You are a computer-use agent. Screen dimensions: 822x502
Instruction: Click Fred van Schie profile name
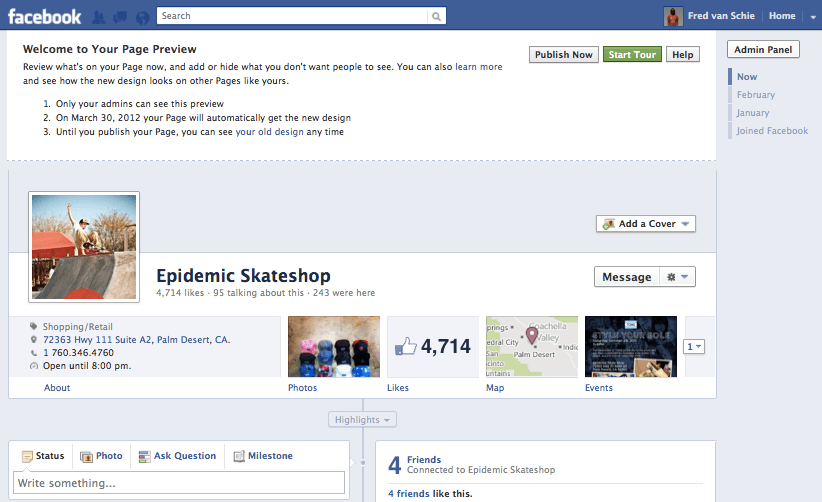click(x=721, y=16)
